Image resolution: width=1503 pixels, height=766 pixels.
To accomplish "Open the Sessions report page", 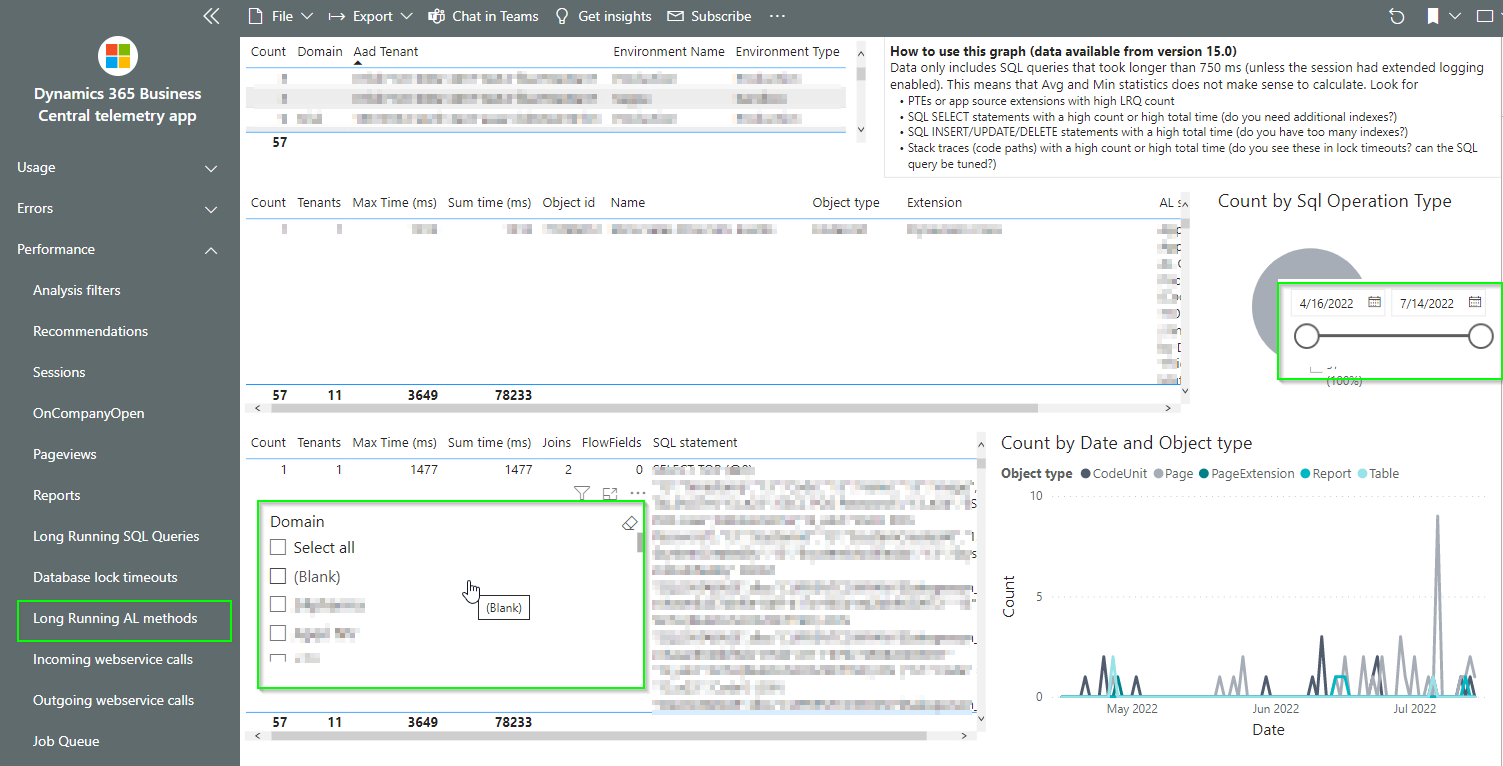I will click(x=58, y=372).
